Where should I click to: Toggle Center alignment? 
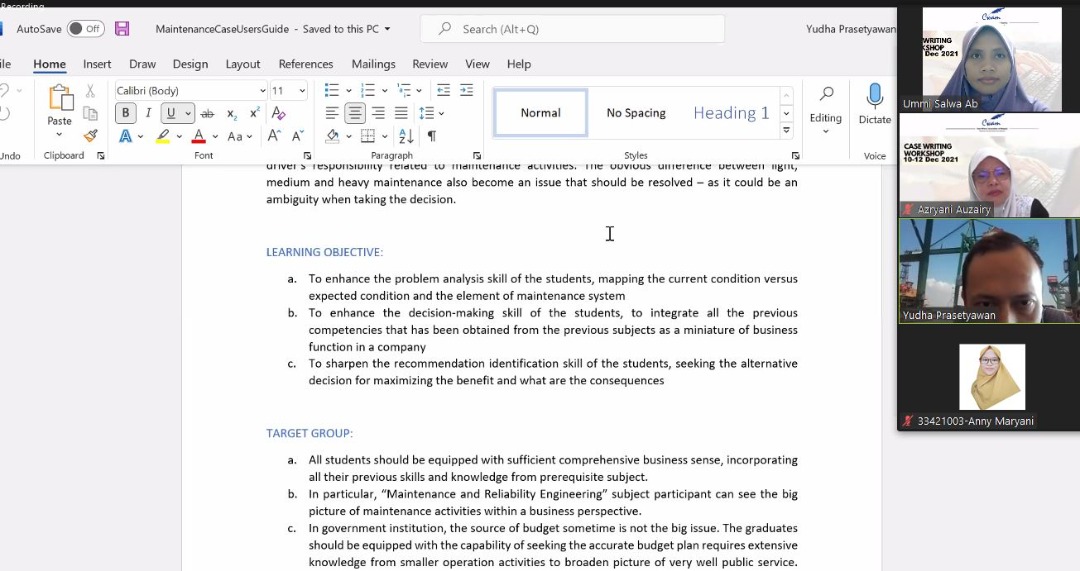pyautogui.click(x=355, y=113)
